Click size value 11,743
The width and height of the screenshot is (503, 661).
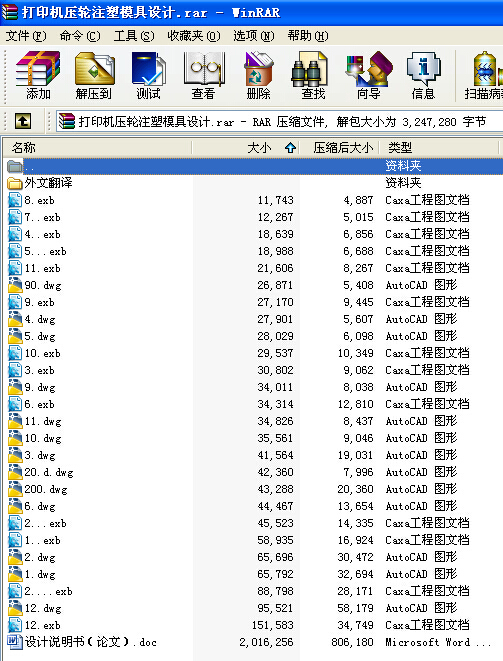(x=275, y=200)
